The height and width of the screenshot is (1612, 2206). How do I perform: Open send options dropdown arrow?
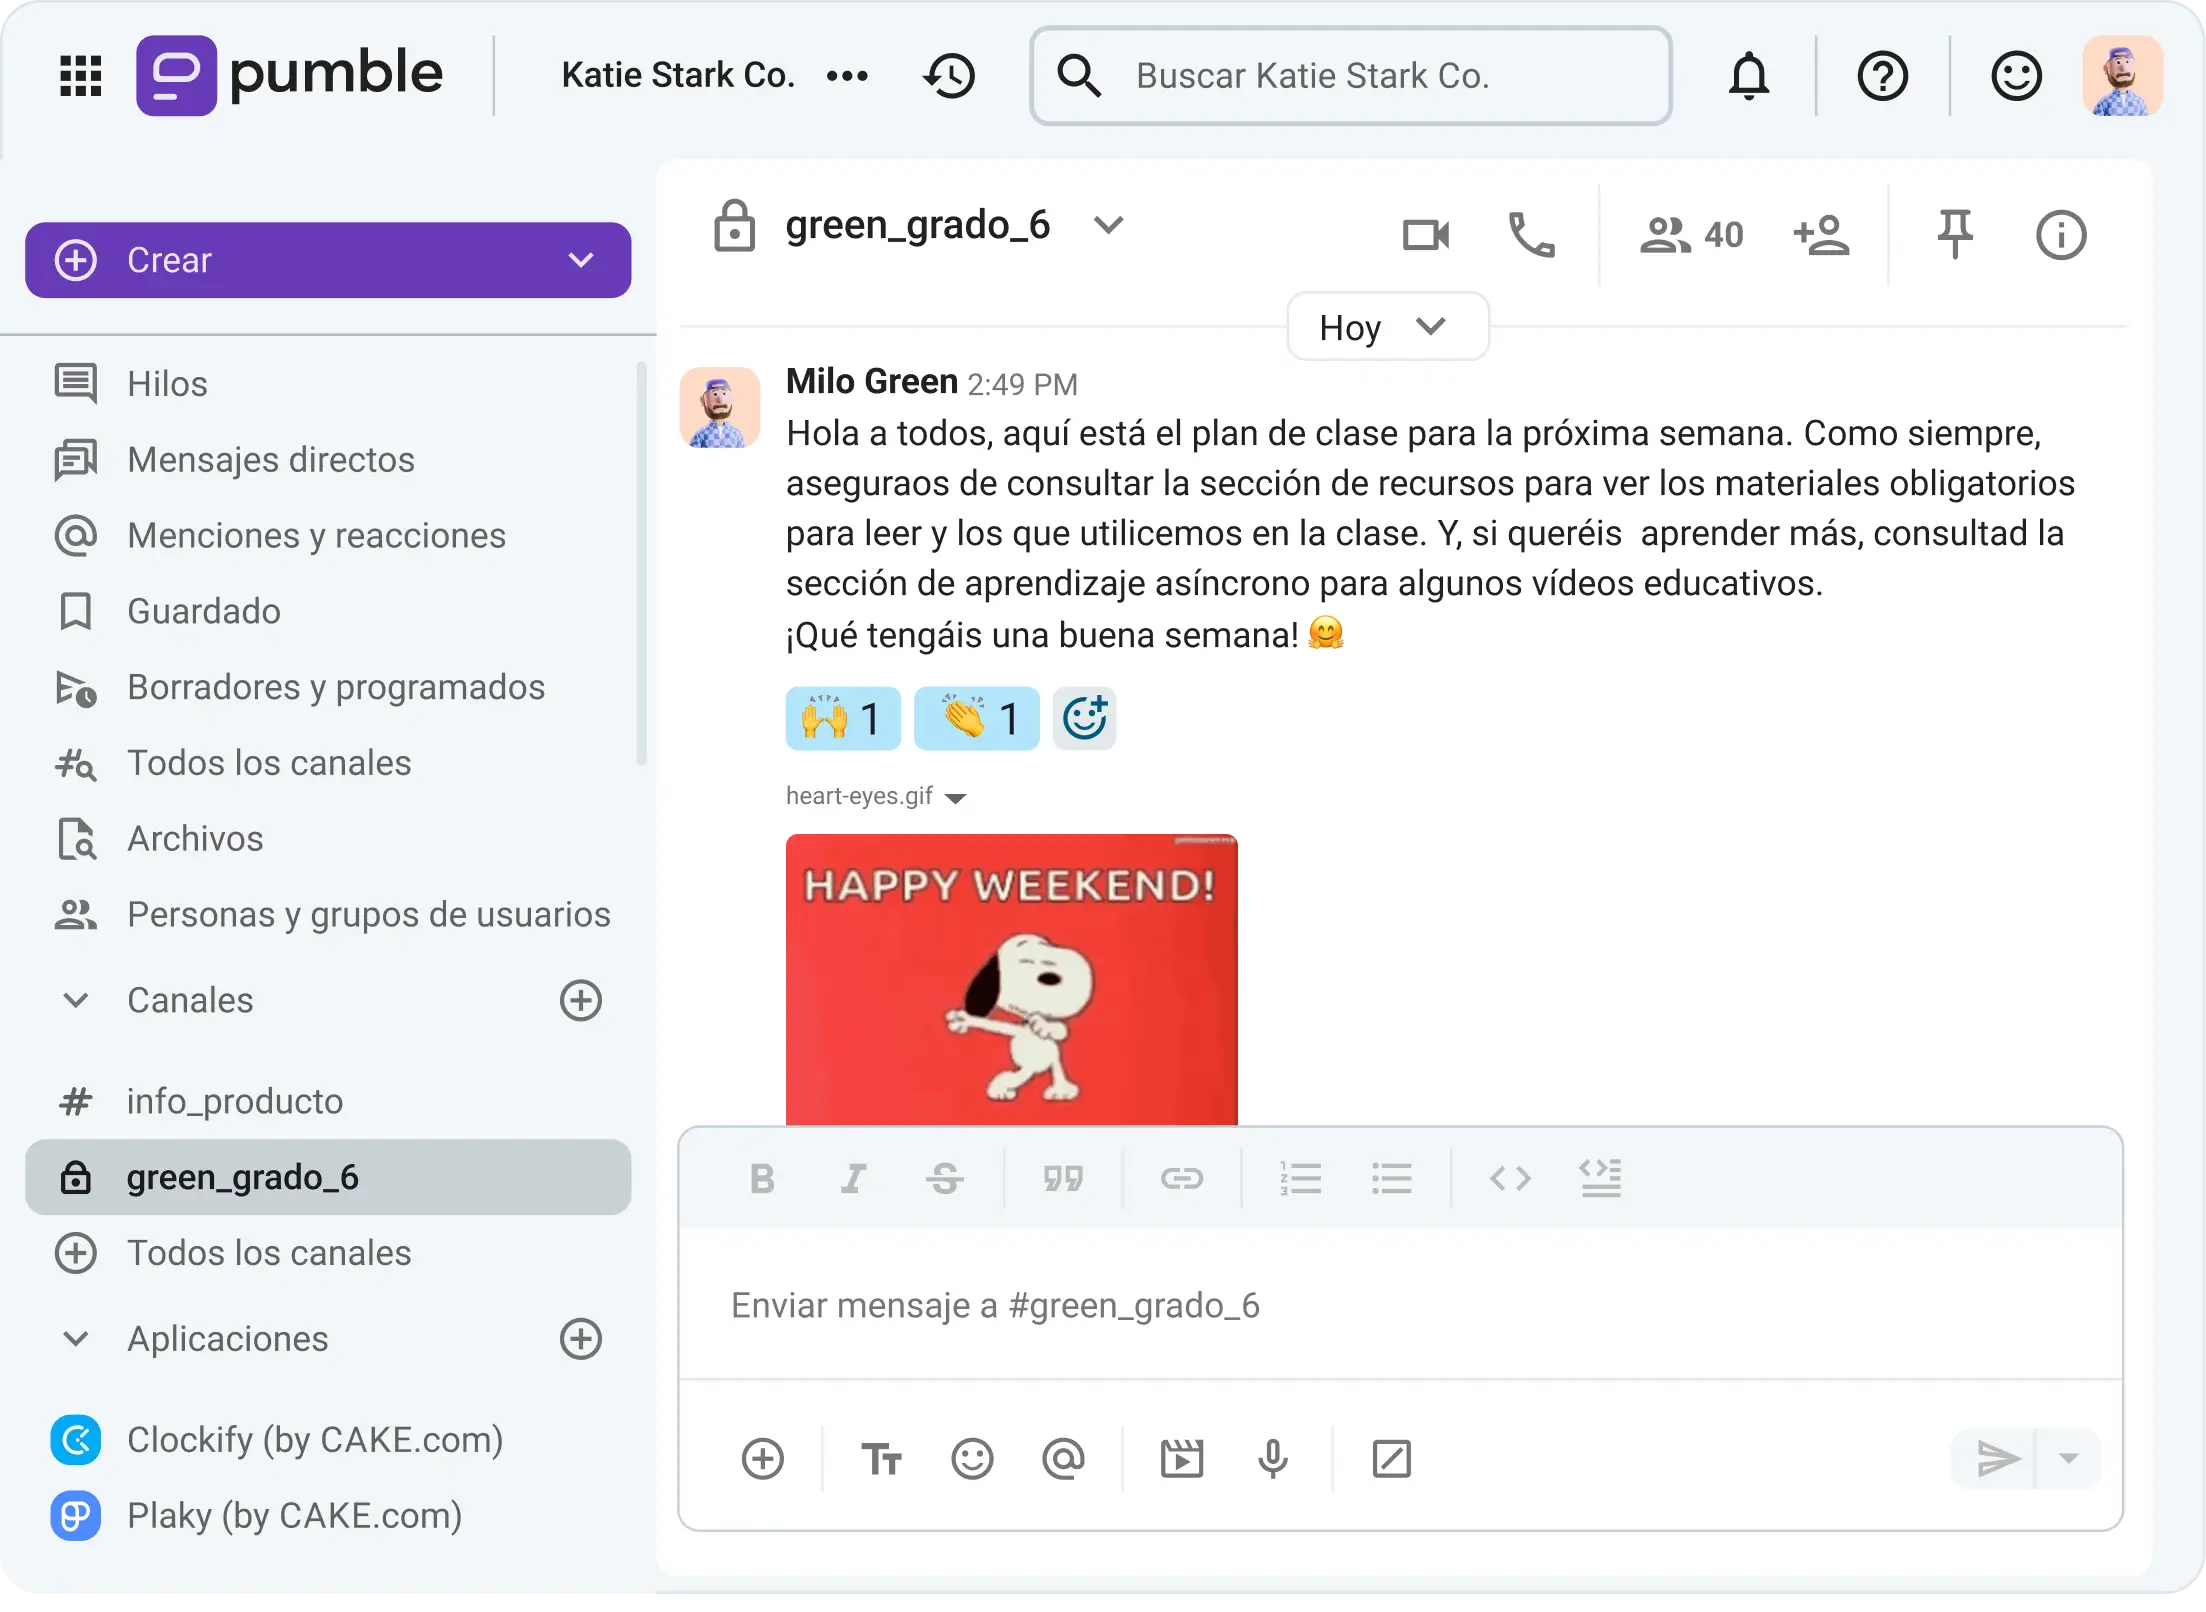[x=2069, y=1459]
